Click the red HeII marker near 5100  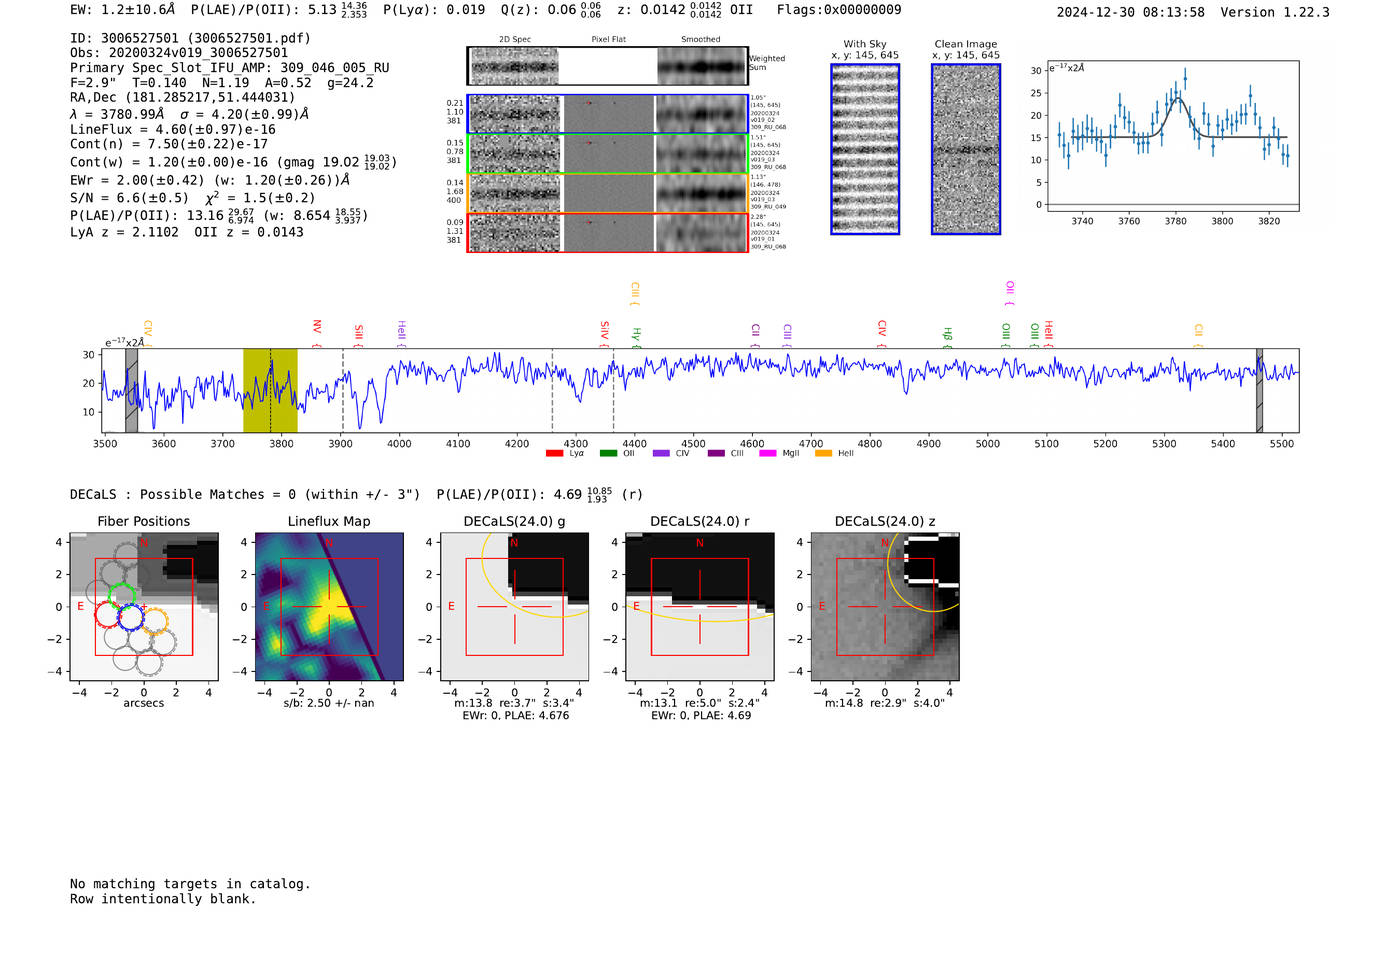click(1048, 334)
